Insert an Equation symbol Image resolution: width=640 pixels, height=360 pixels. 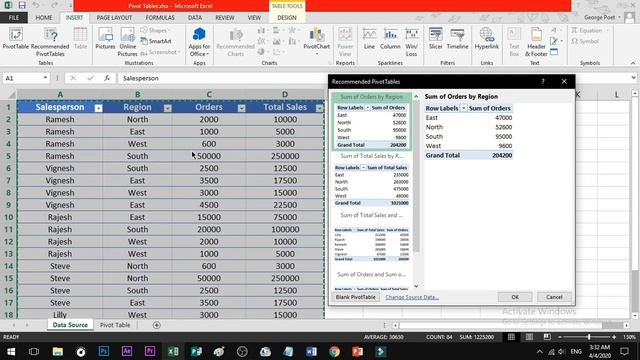[x=587, y=31]
